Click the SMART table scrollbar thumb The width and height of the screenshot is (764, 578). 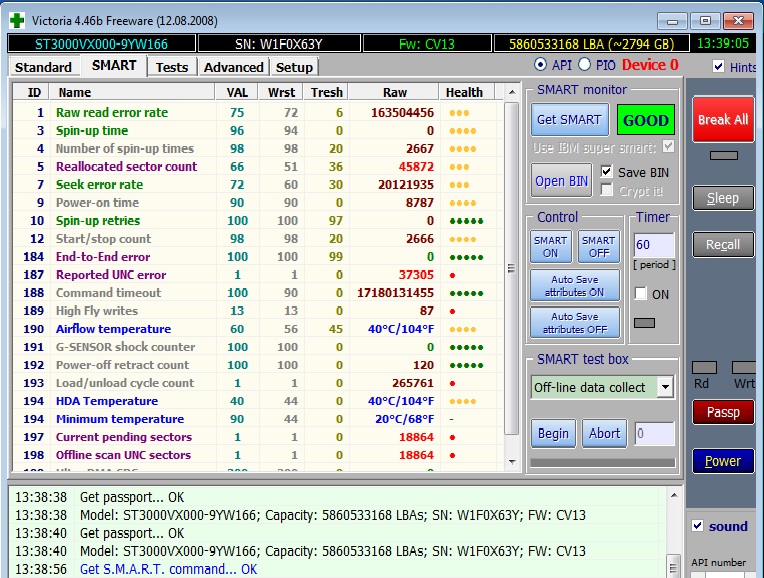[512, 268]
